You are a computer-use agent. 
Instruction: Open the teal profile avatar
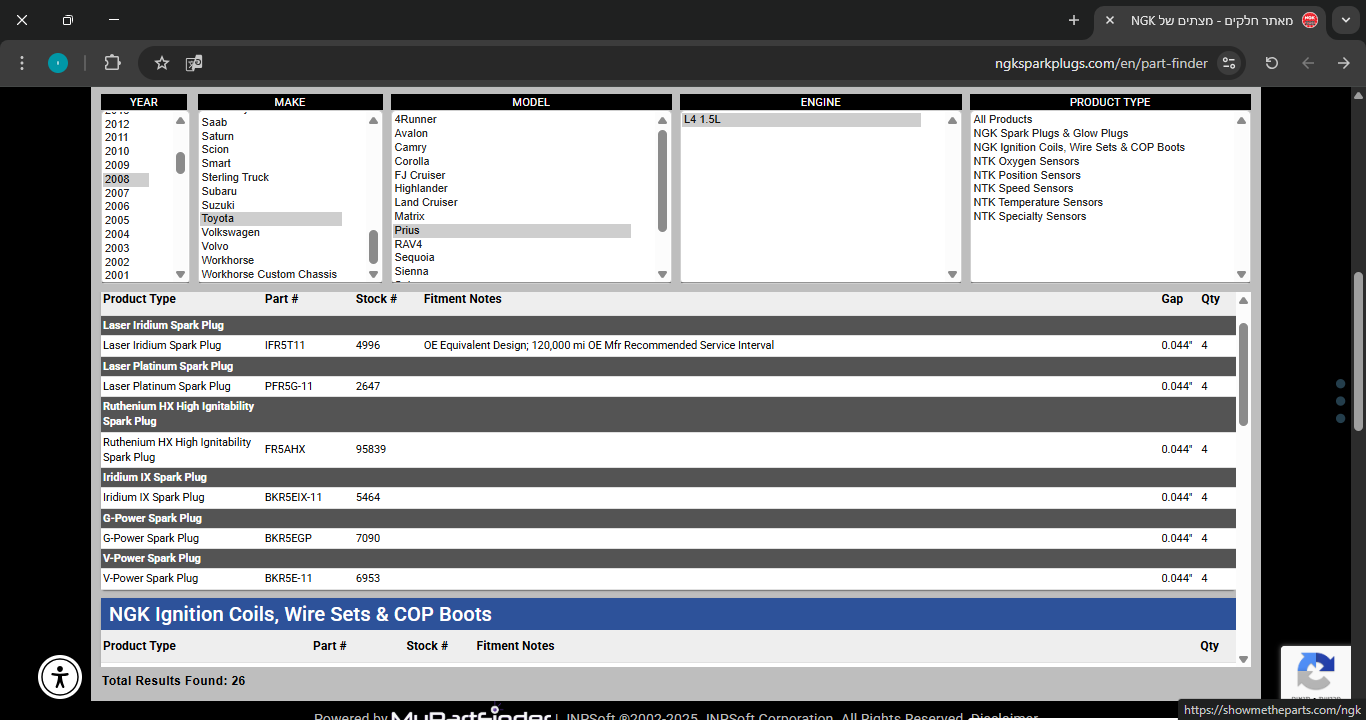click(x=58, y=63)
